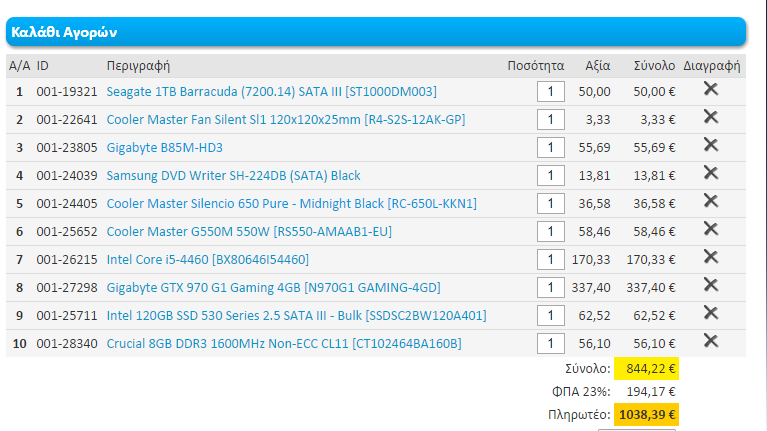
Task: Click the quantity box for Cooler Master Fan
Action: (x=551, y=119)
